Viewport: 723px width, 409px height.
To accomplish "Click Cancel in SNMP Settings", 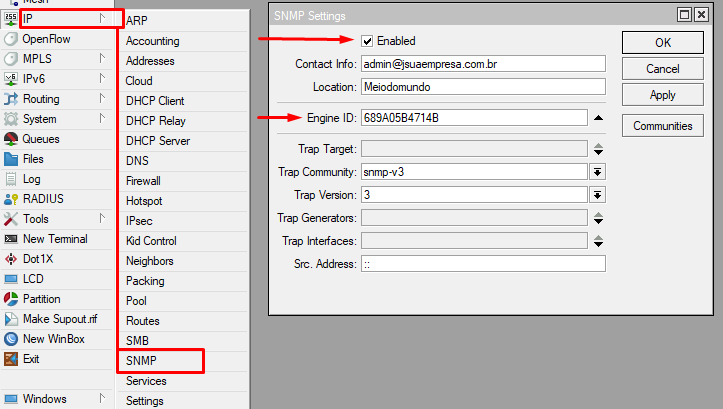I will point(663,69).
